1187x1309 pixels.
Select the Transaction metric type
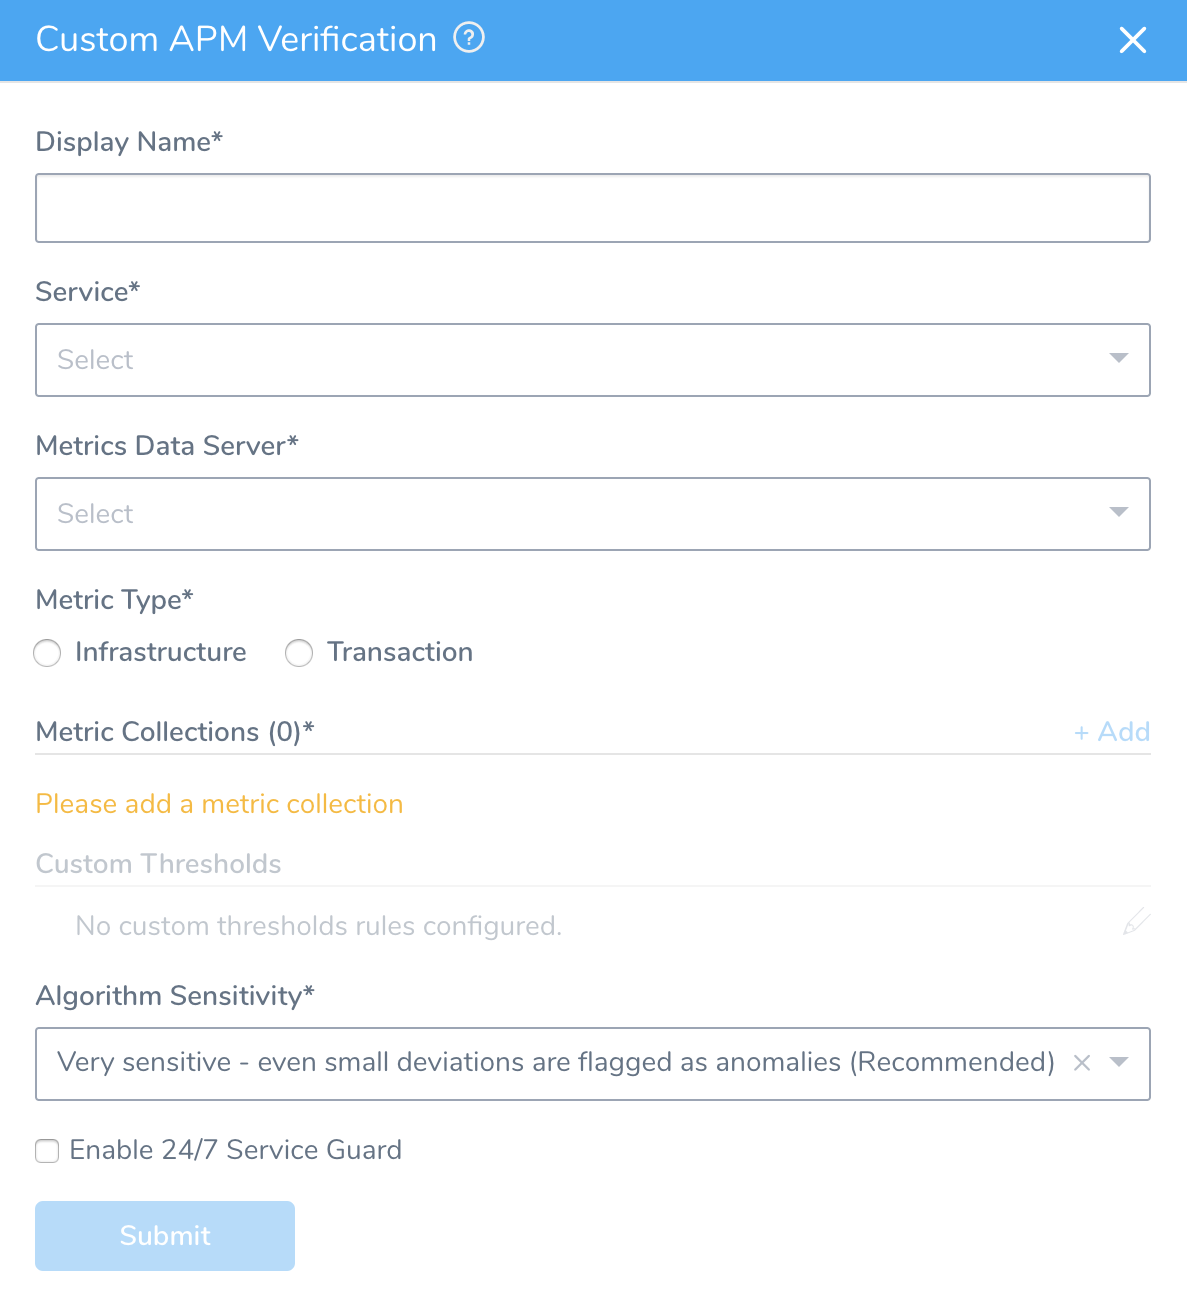(299, 653)
